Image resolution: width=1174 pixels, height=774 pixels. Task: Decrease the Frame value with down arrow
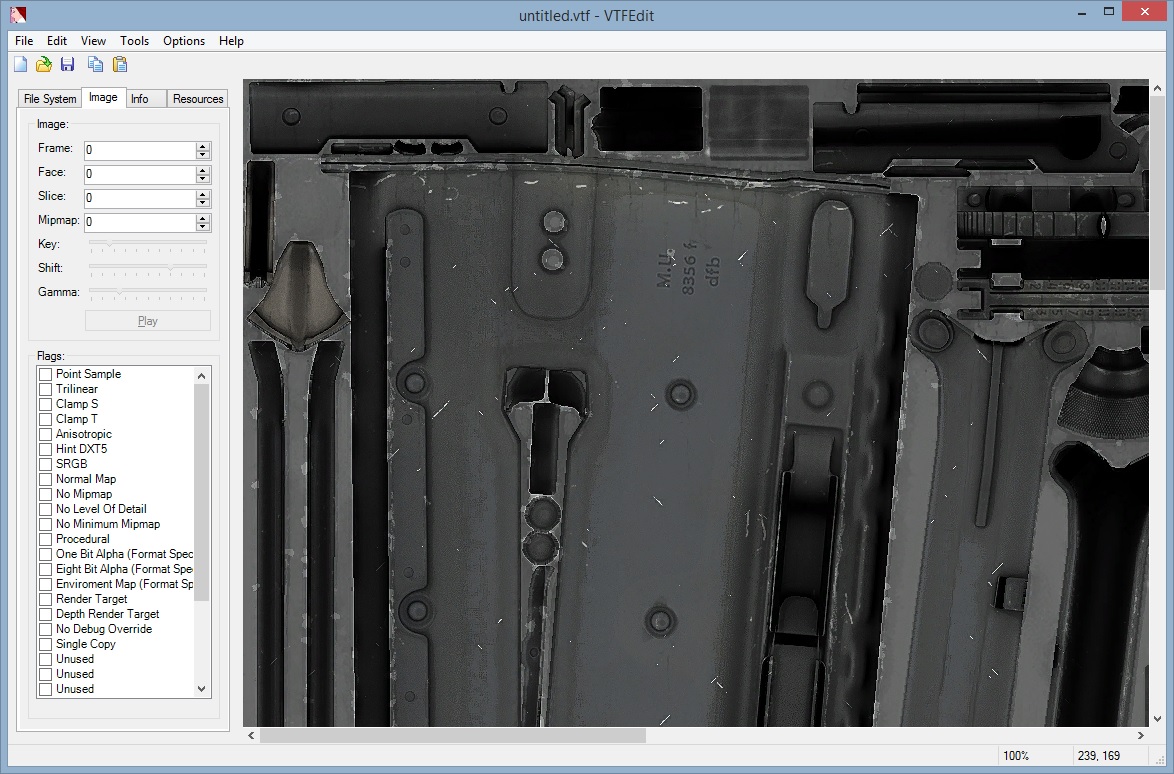(203, 155)
